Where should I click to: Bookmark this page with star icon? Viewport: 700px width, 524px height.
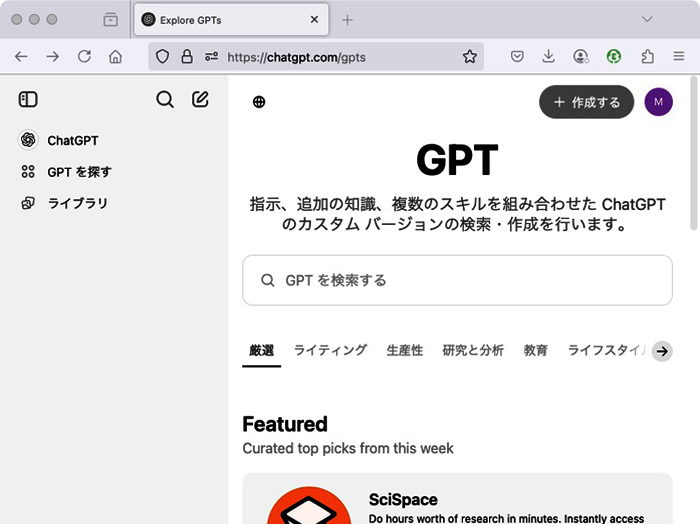click(469, 57)
